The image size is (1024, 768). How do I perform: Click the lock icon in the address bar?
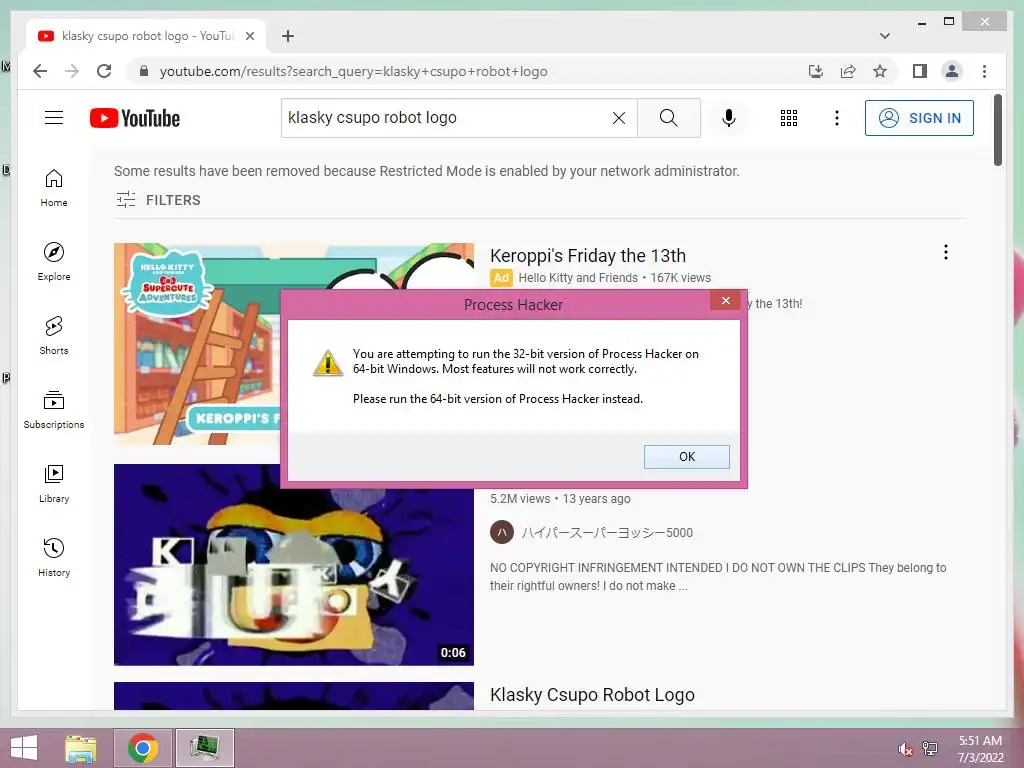[x=144, y=71]
